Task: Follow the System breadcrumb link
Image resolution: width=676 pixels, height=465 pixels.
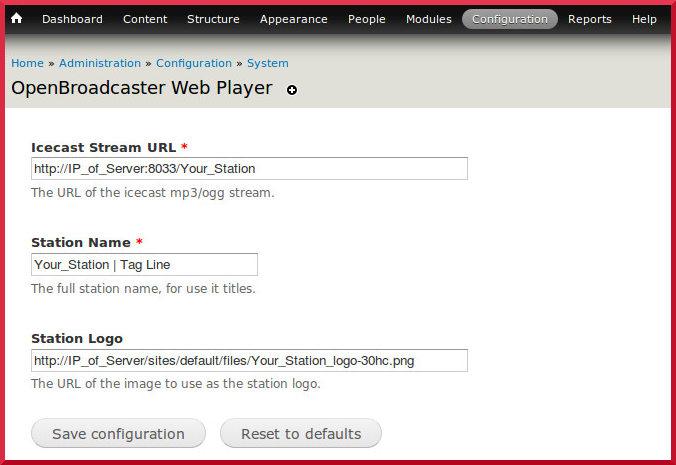Action: point(268,63)
